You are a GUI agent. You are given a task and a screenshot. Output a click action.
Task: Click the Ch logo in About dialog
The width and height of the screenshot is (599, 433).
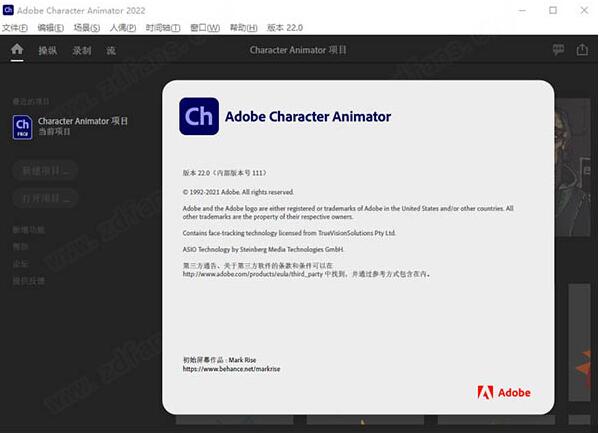[199, 116]
